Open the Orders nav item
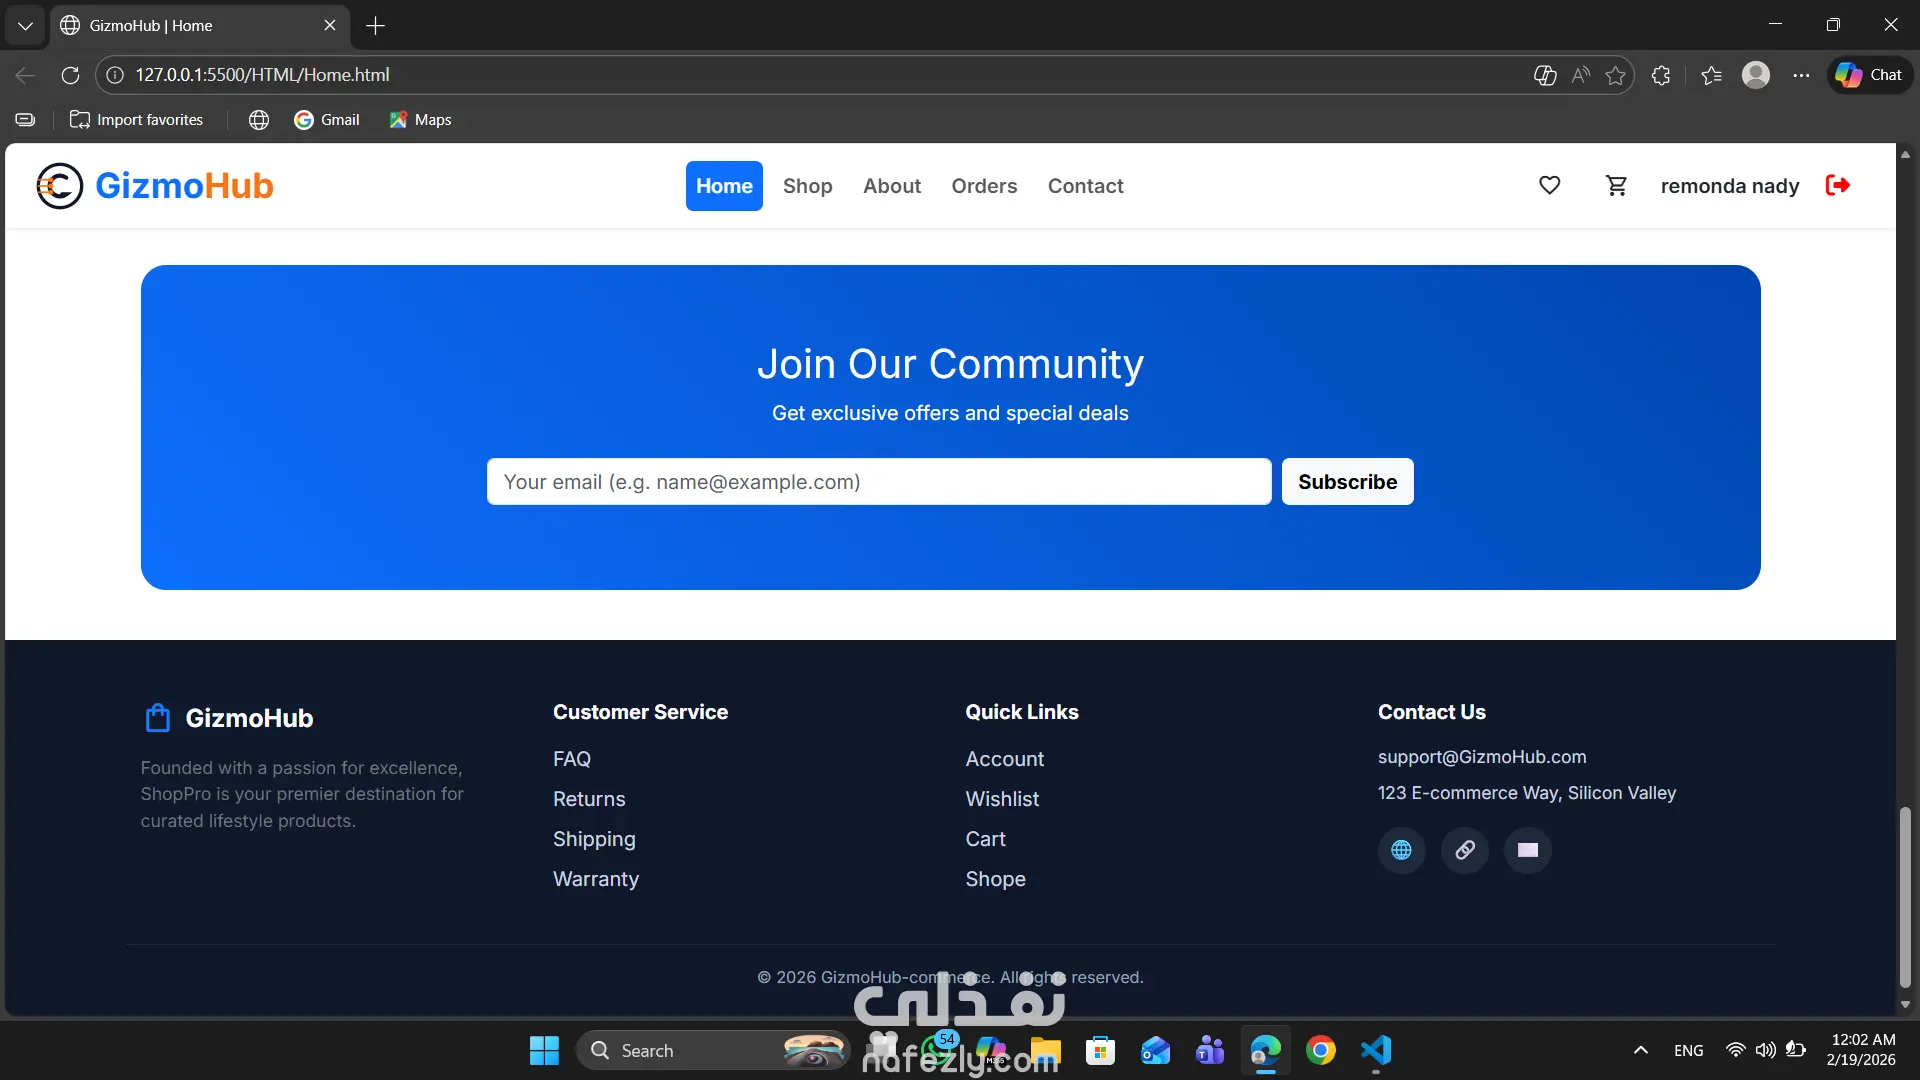Viewport: 1920px width, 1080px height. click(984, 186)
